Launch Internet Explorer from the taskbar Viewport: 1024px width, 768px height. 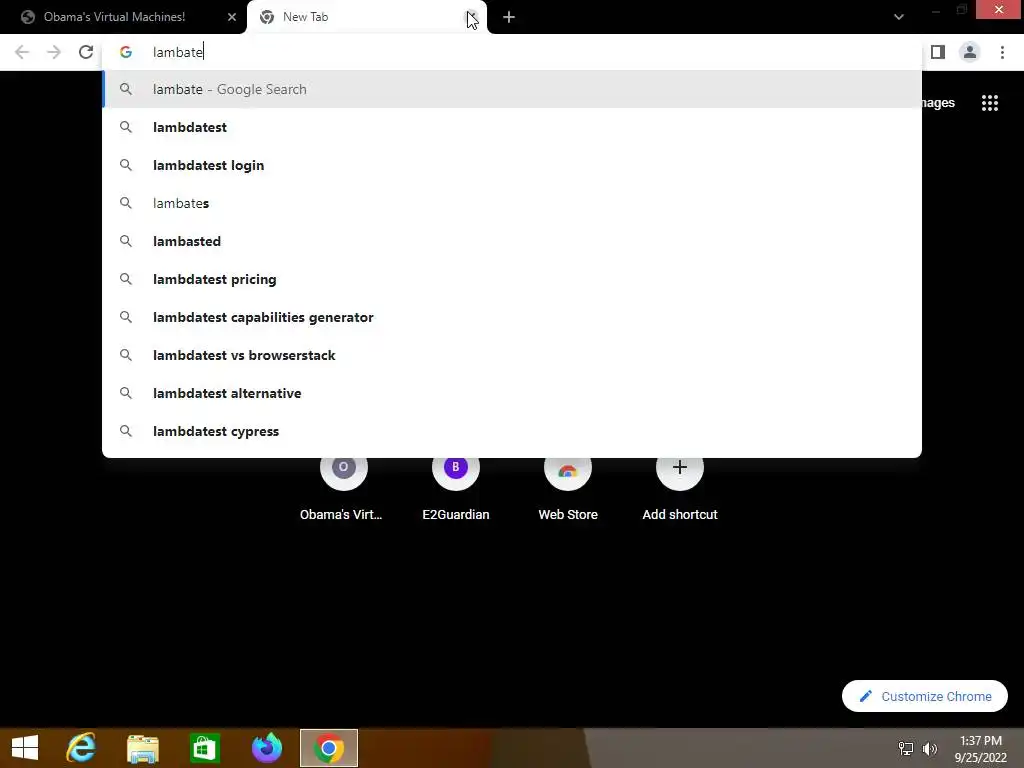(x=81, y=748)
